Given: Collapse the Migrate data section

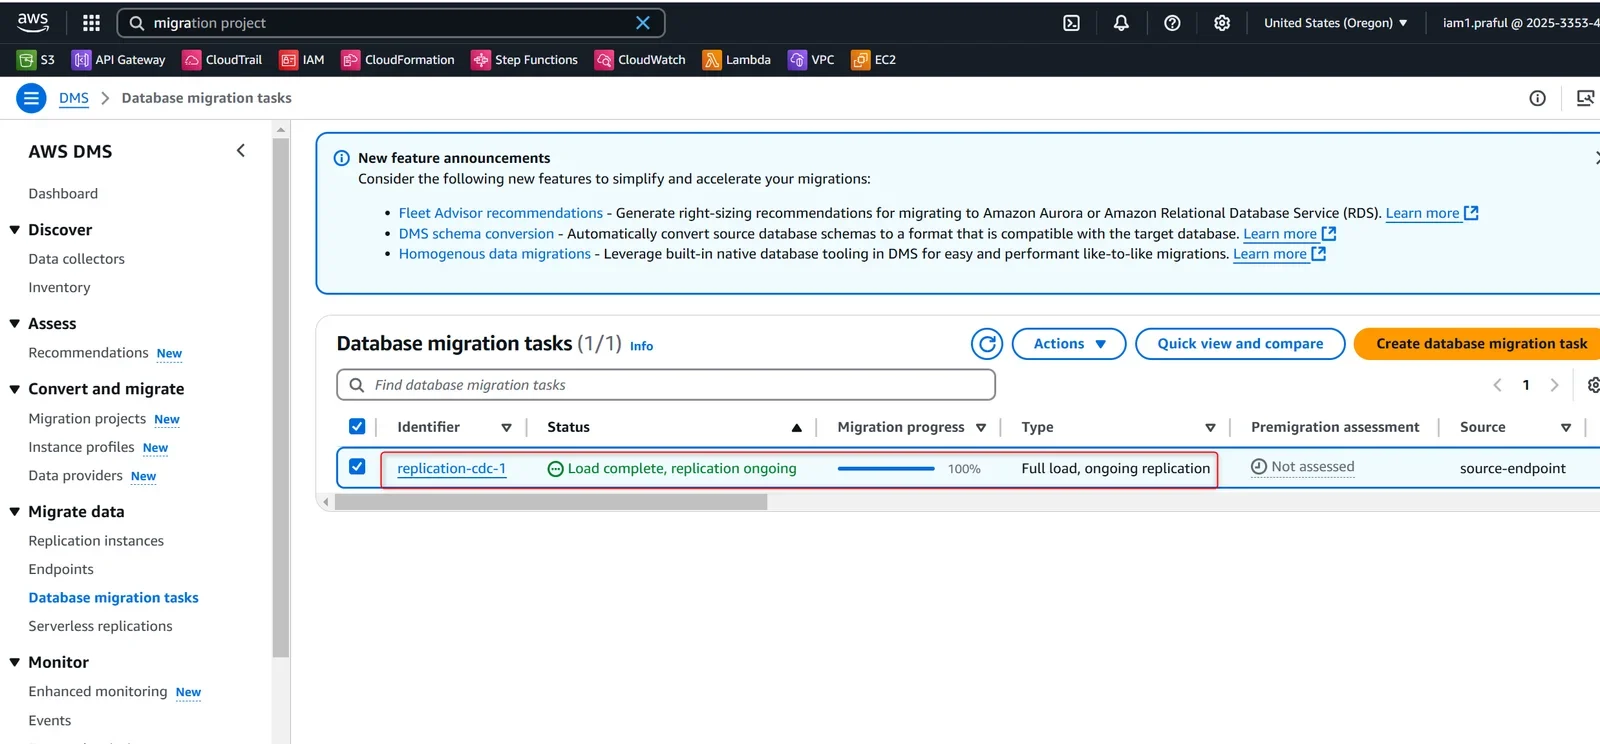Looking at the screenshot, I should (x=15, y=512).
